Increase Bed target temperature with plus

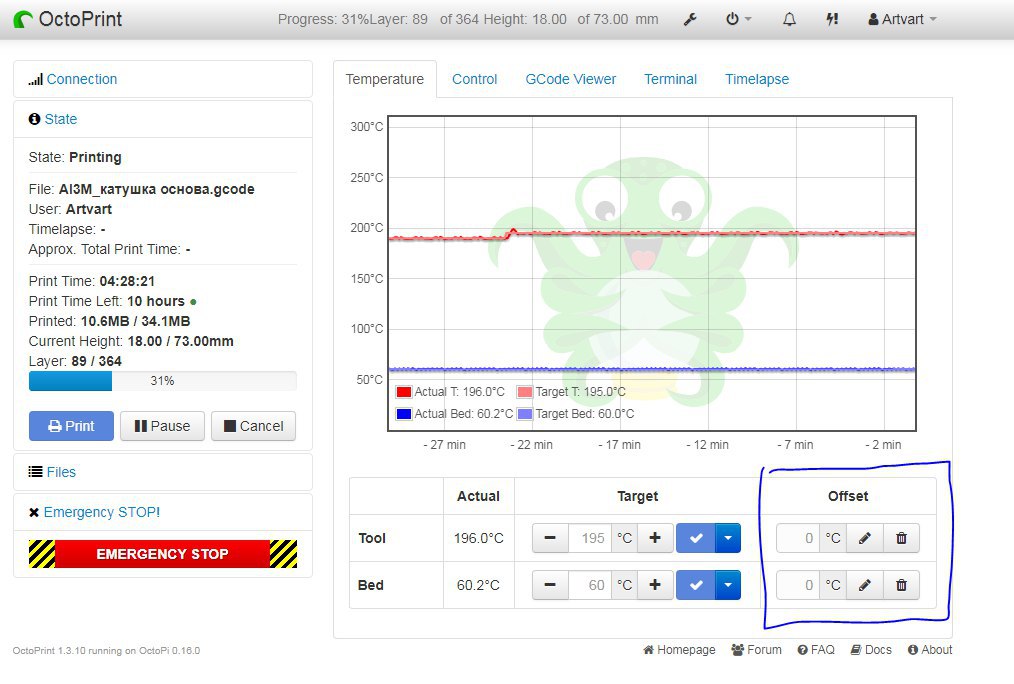[655, 585]
